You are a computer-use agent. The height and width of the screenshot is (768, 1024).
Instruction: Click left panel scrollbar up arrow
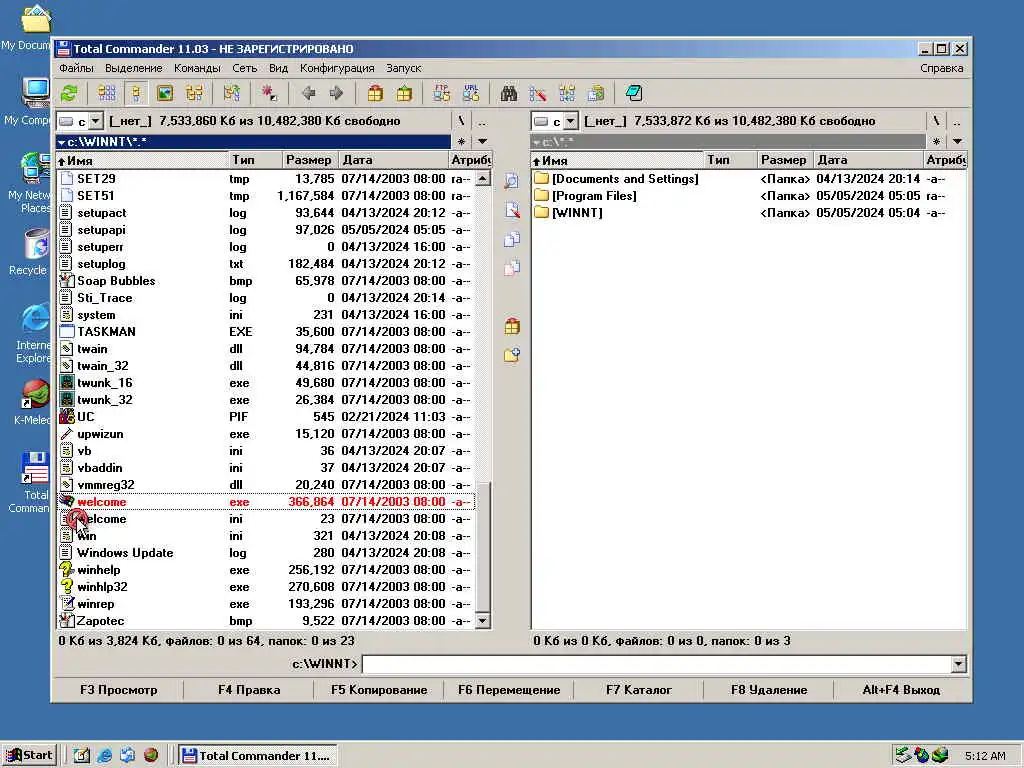[x=483, y=178]
